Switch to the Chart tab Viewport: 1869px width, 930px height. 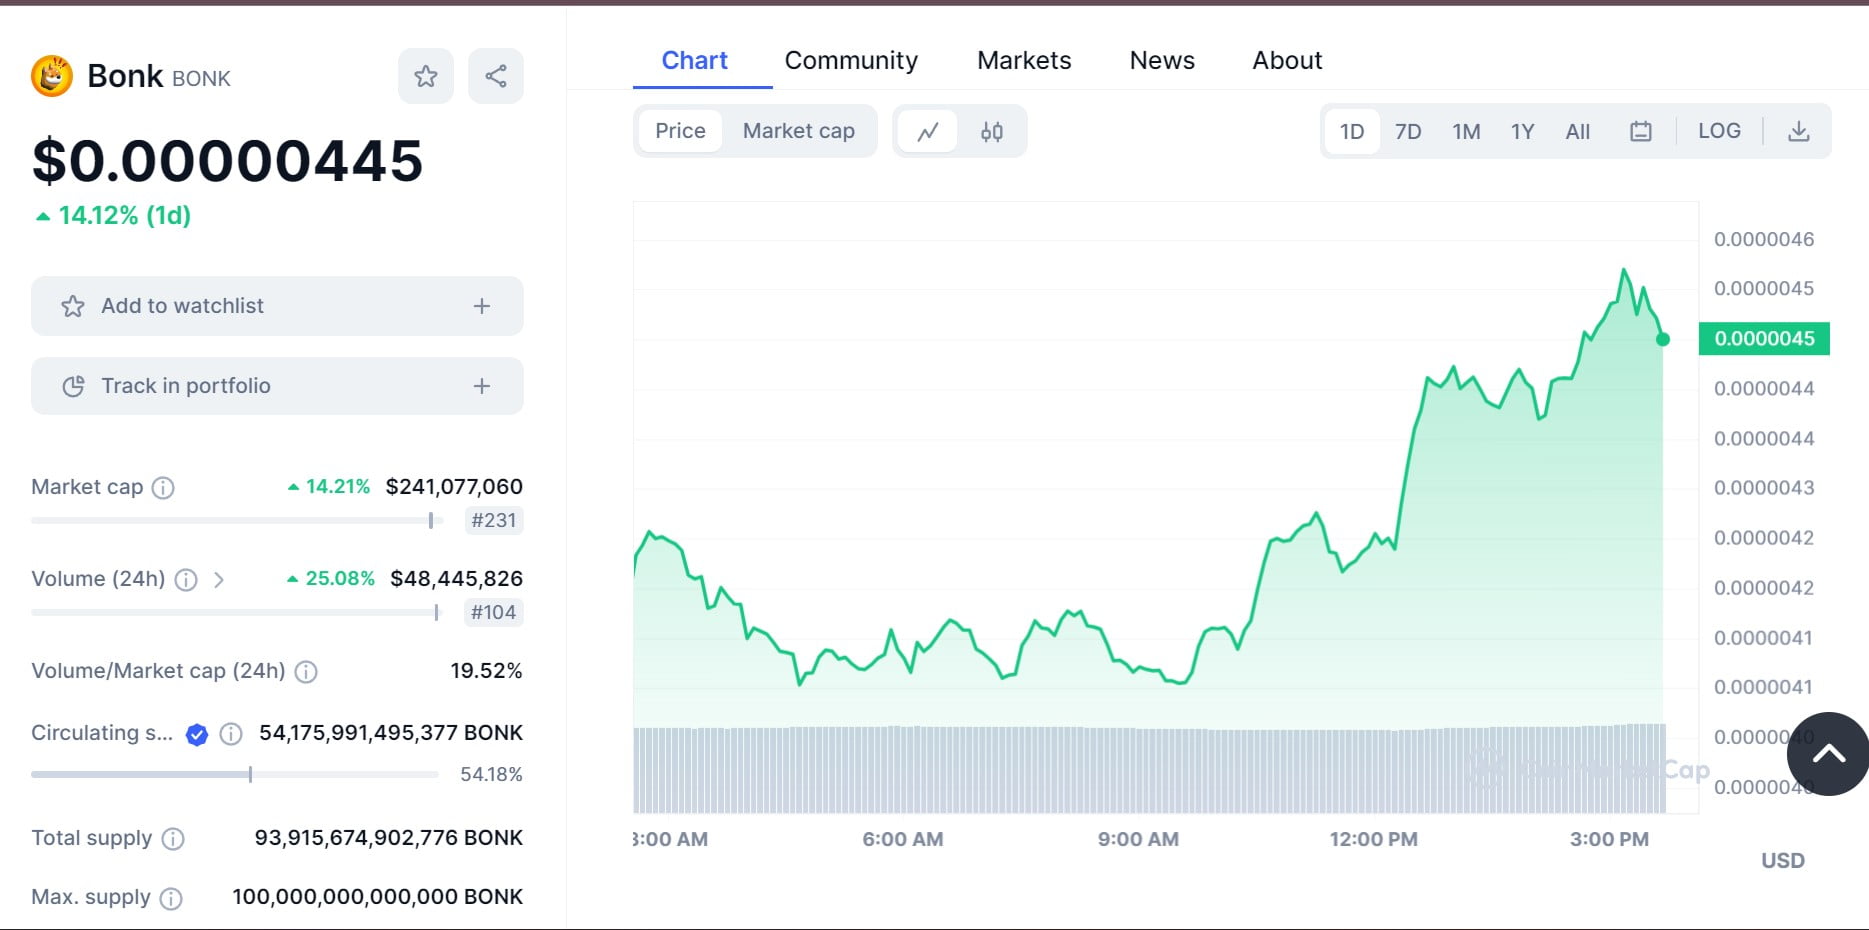pyautogui.click(x=695, y=61)
